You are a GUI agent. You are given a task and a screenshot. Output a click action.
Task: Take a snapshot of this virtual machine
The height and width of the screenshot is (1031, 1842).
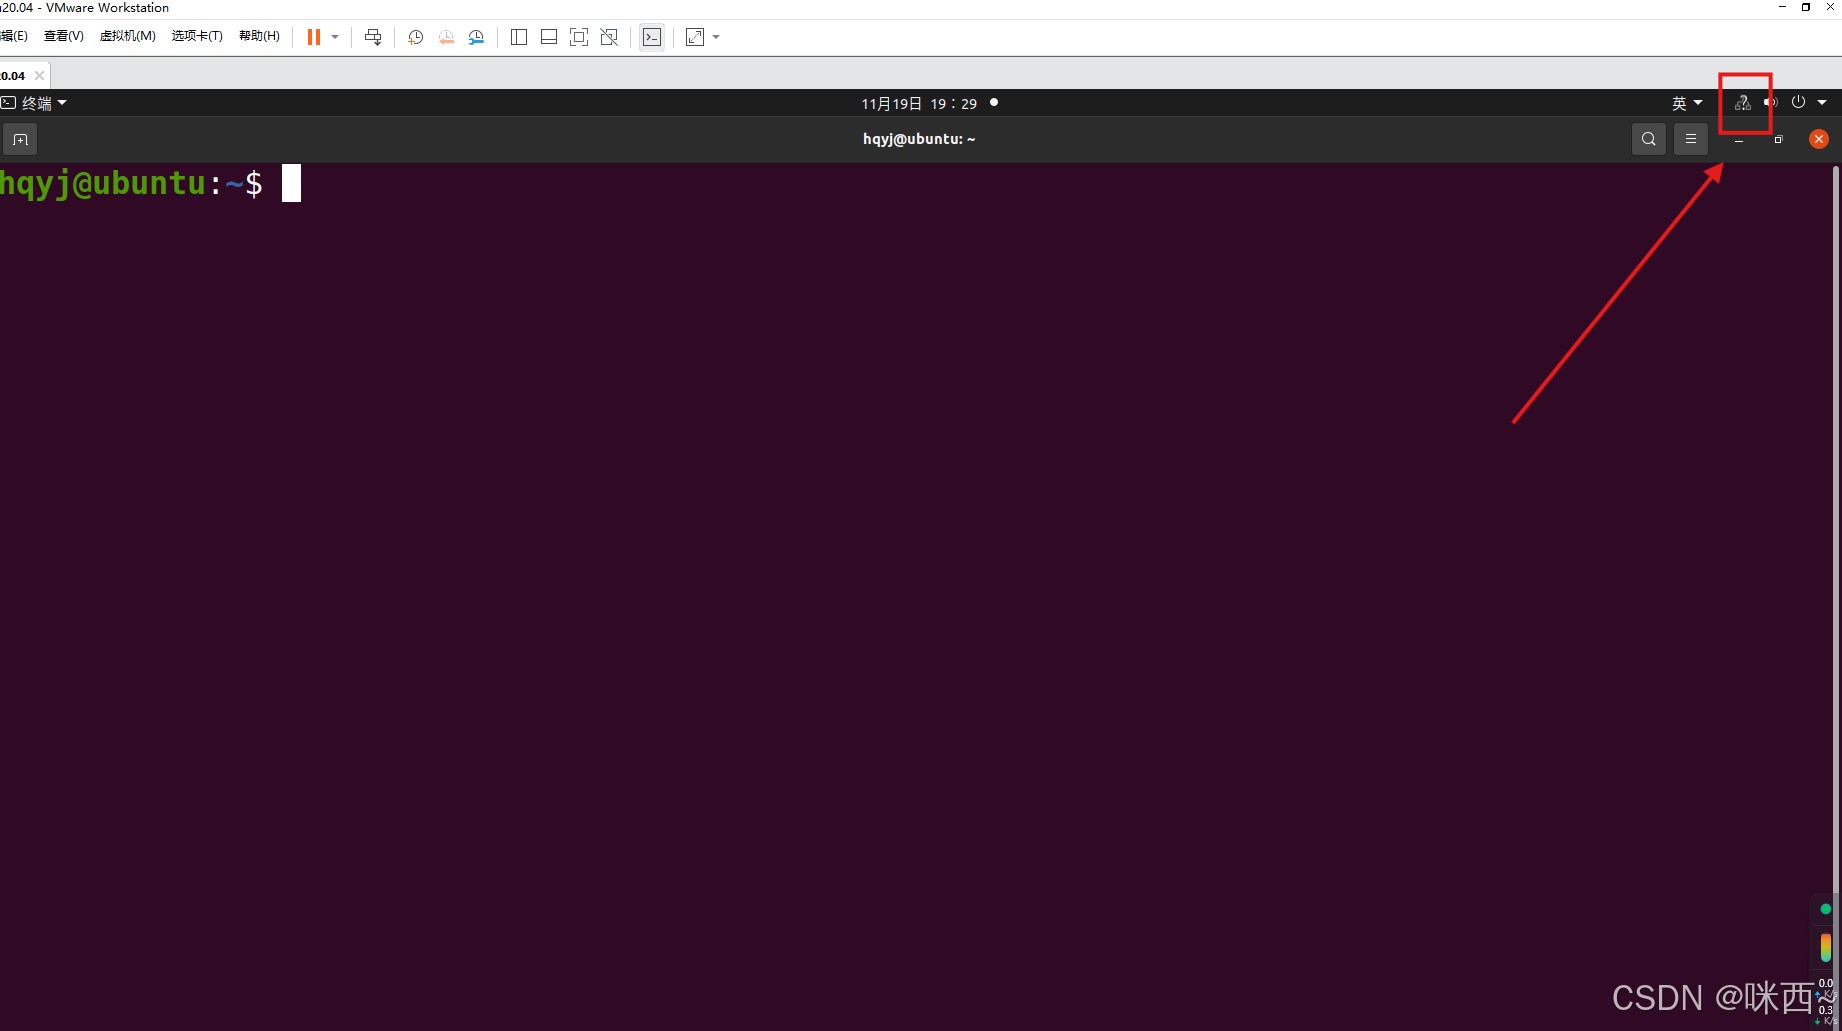416,37
